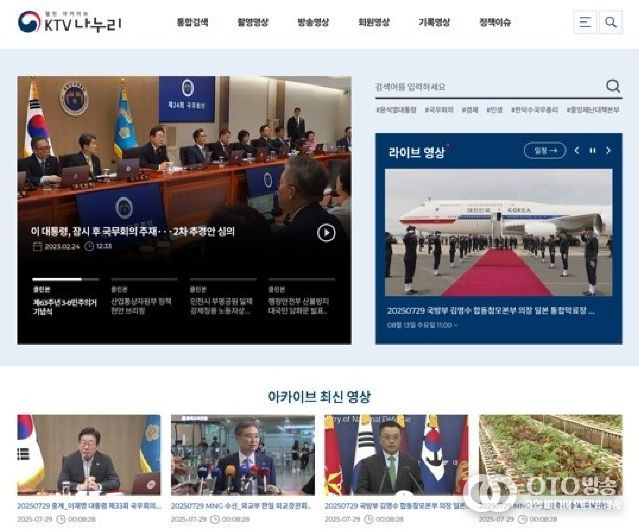Image resolution: width=639 pixels, height=529 pixels.
Task: Open the live video airplane thumbnail
Action: pos(498,231)
